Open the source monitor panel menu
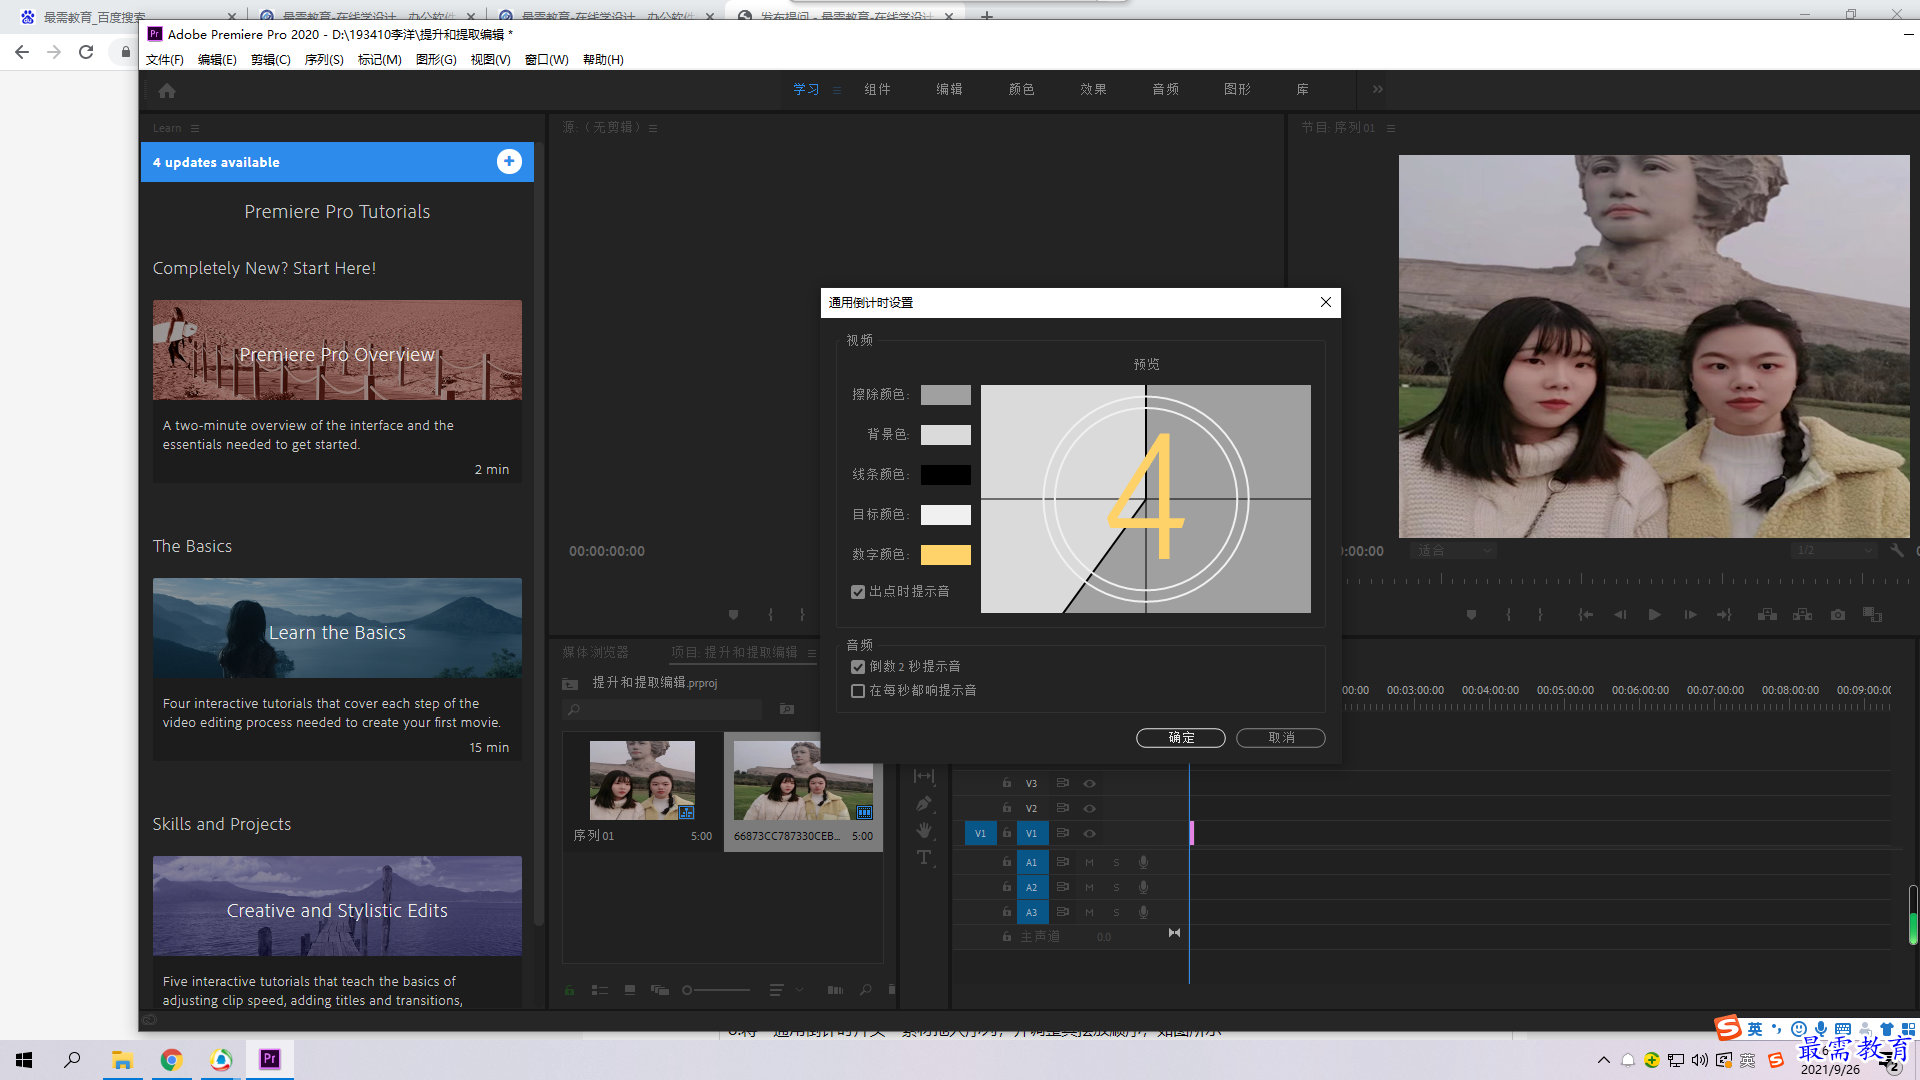Screen dimensions: 1920x1080 [653, 128]
